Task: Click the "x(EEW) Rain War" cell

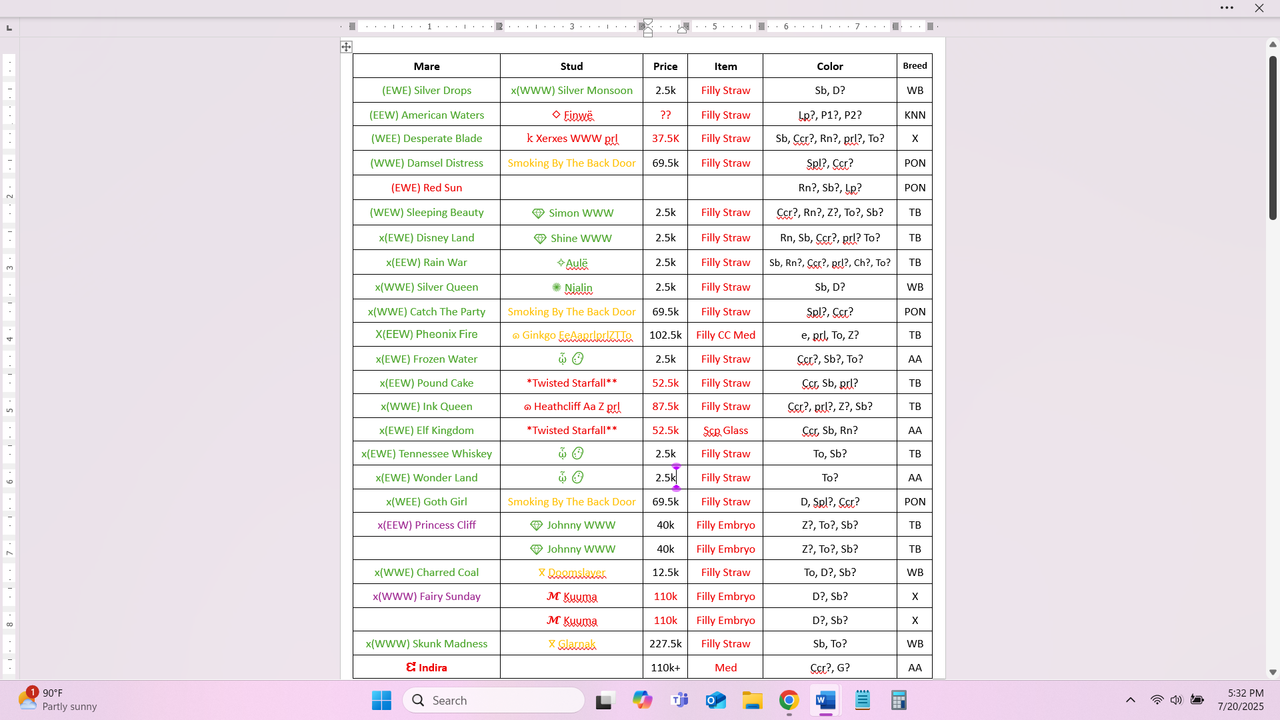Action: click(x=427, y=263)
